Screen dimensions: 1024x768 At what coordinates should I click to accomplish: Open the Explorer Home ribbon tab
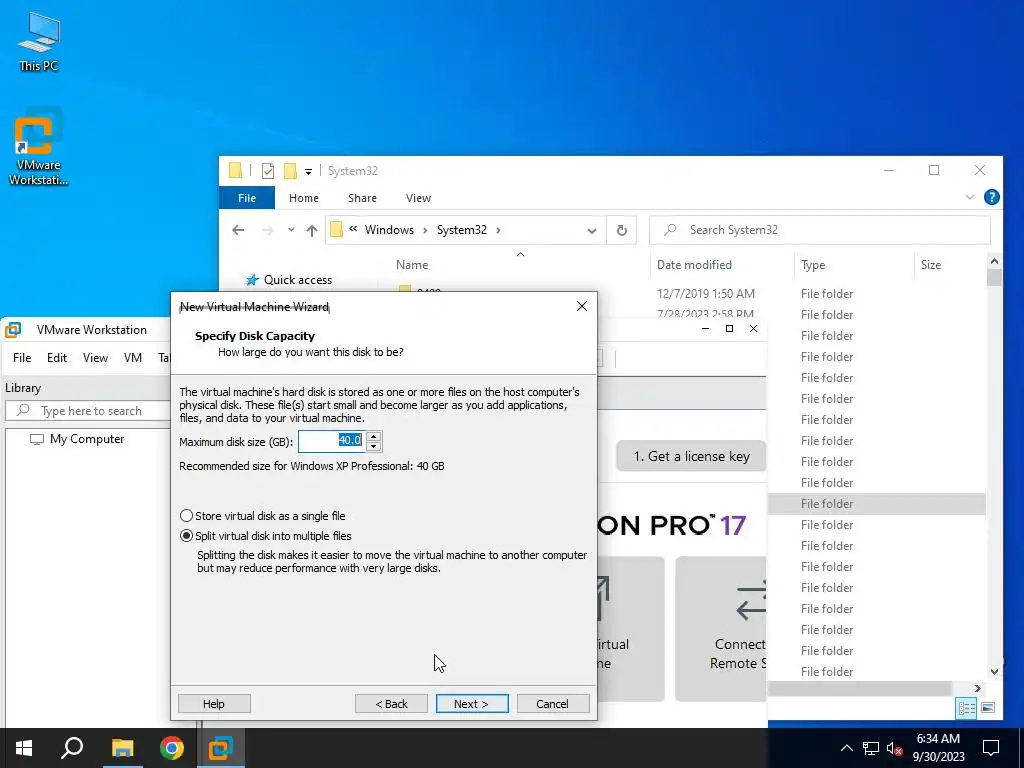304,198
